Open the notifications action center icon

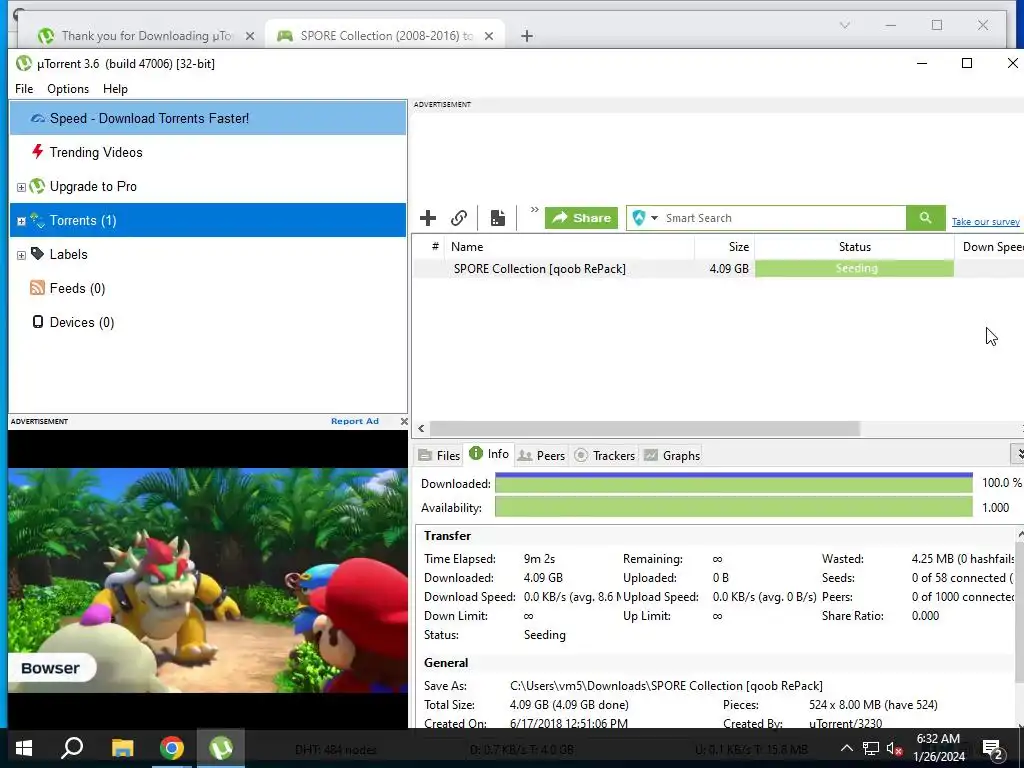point(993,749)
